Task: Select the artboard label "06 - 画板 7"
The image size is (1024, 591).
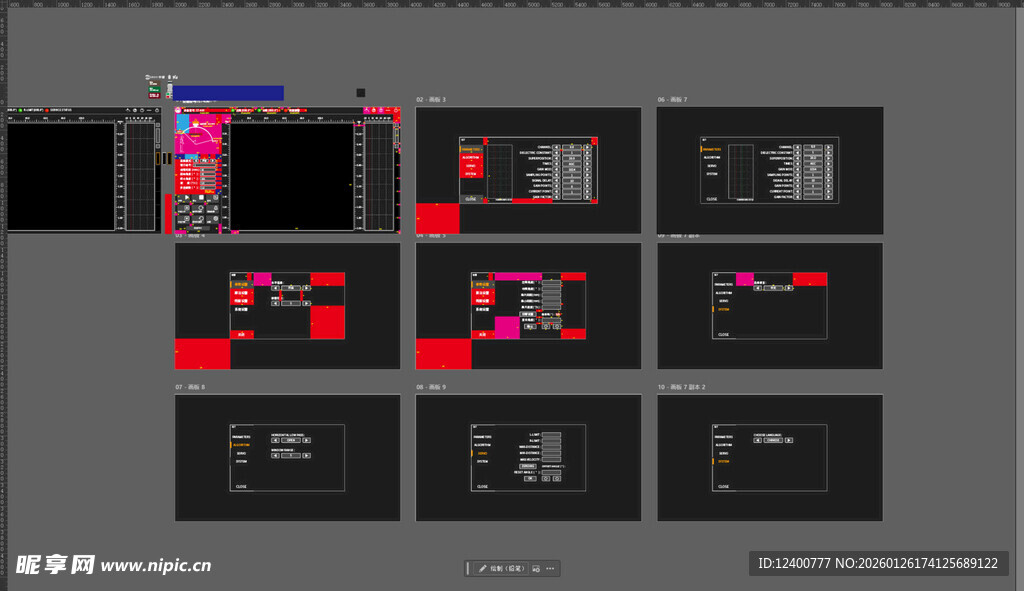Action: point(672,100)
